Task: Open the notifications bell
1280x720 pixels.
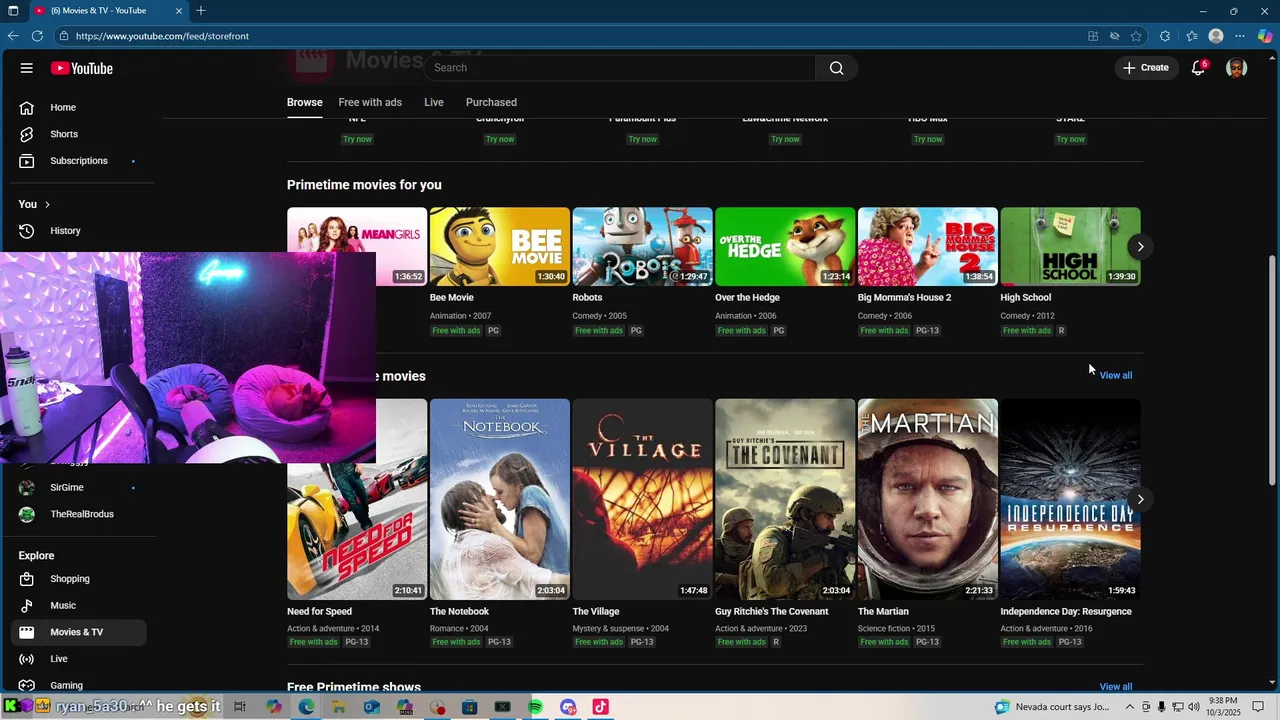Action: (1198, 68)
